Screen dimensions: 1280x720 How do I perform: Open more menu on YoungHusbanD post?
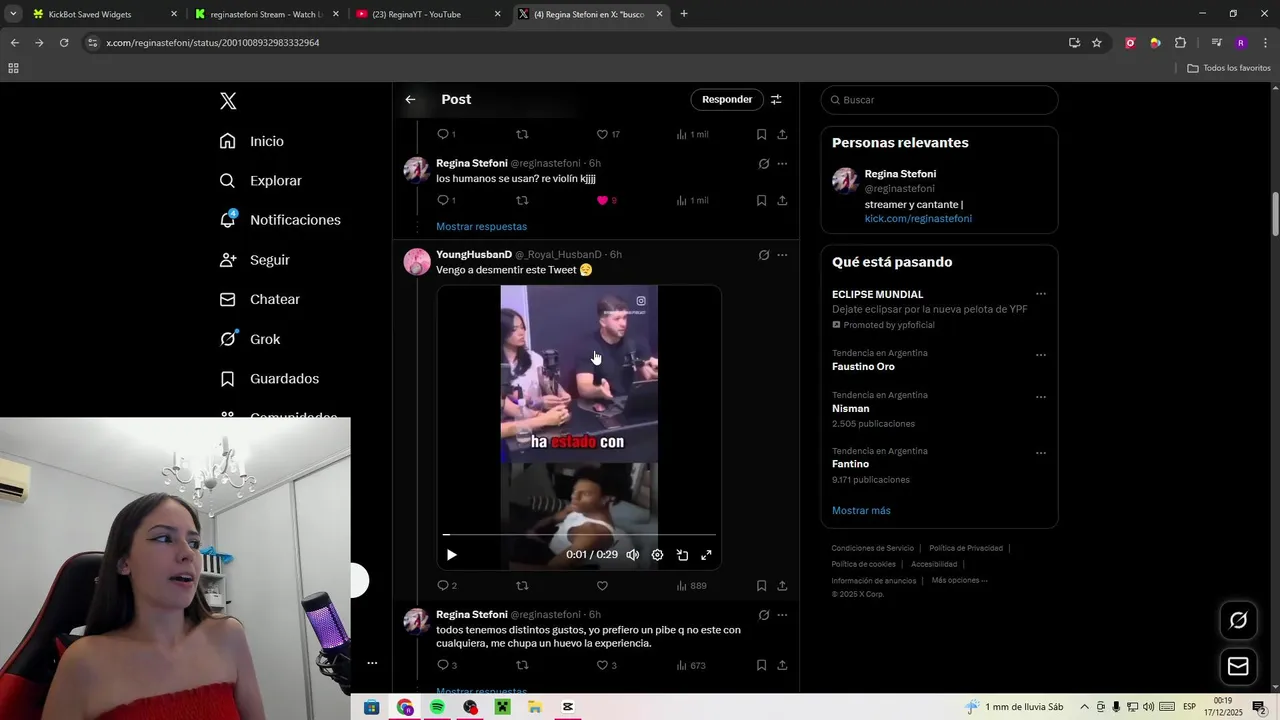pyautogui.click(x=782, y=255)
